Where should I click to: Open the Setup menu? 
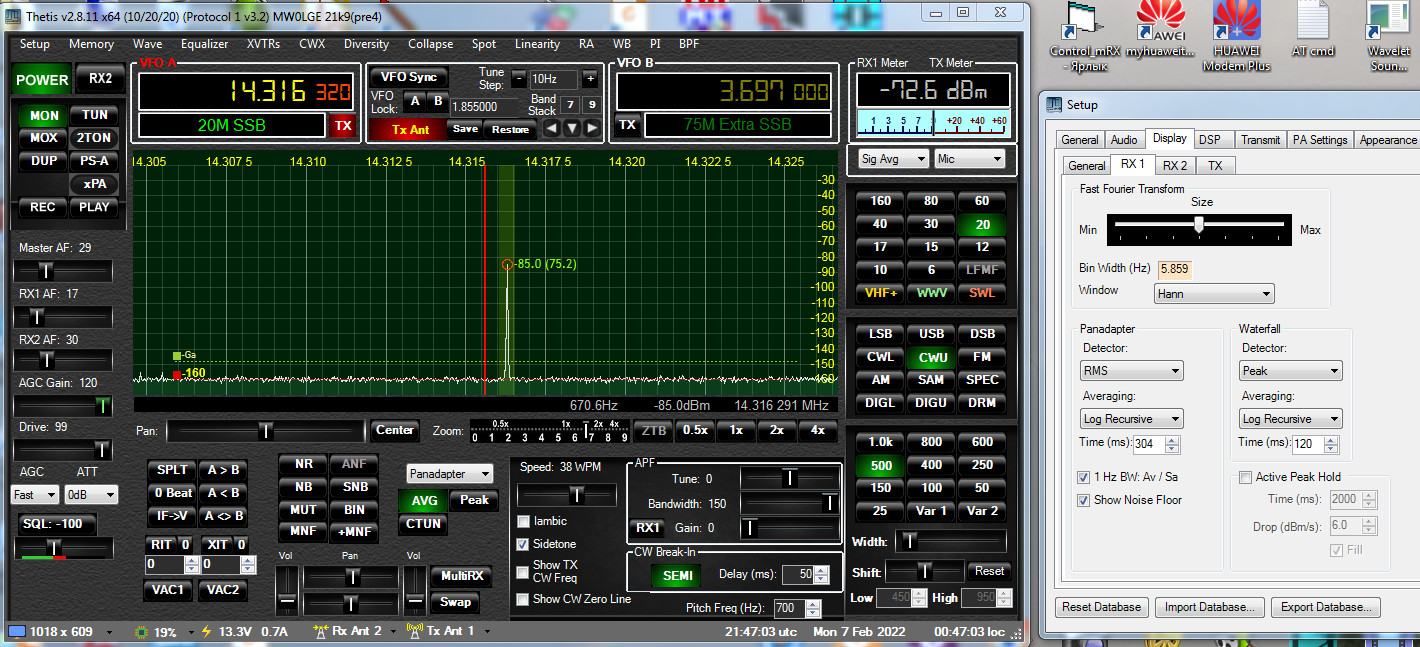tap(35, 44)
